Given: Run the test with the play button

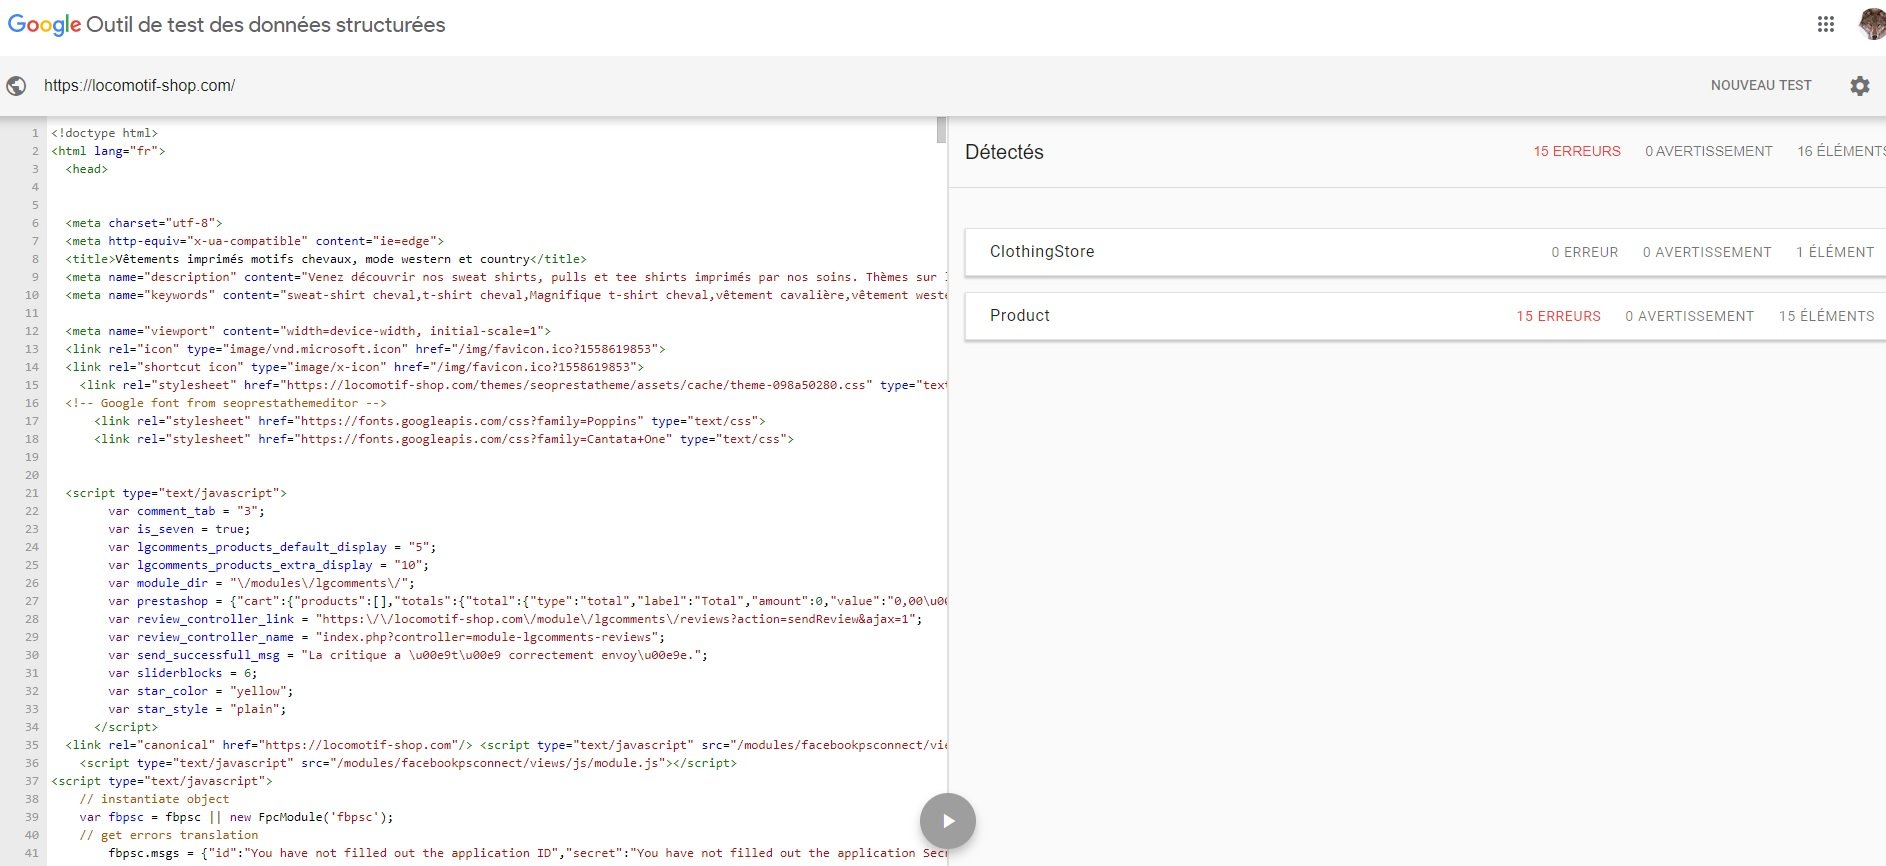Looking at the screenshot, I should click(947, 821).
